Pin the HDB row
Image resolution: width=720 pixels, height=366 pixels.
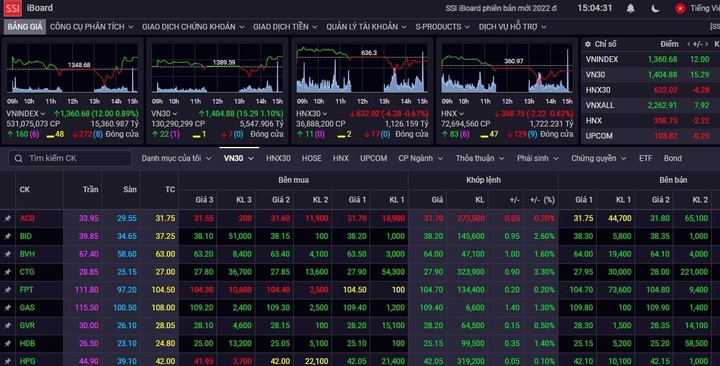pos(8,343)
